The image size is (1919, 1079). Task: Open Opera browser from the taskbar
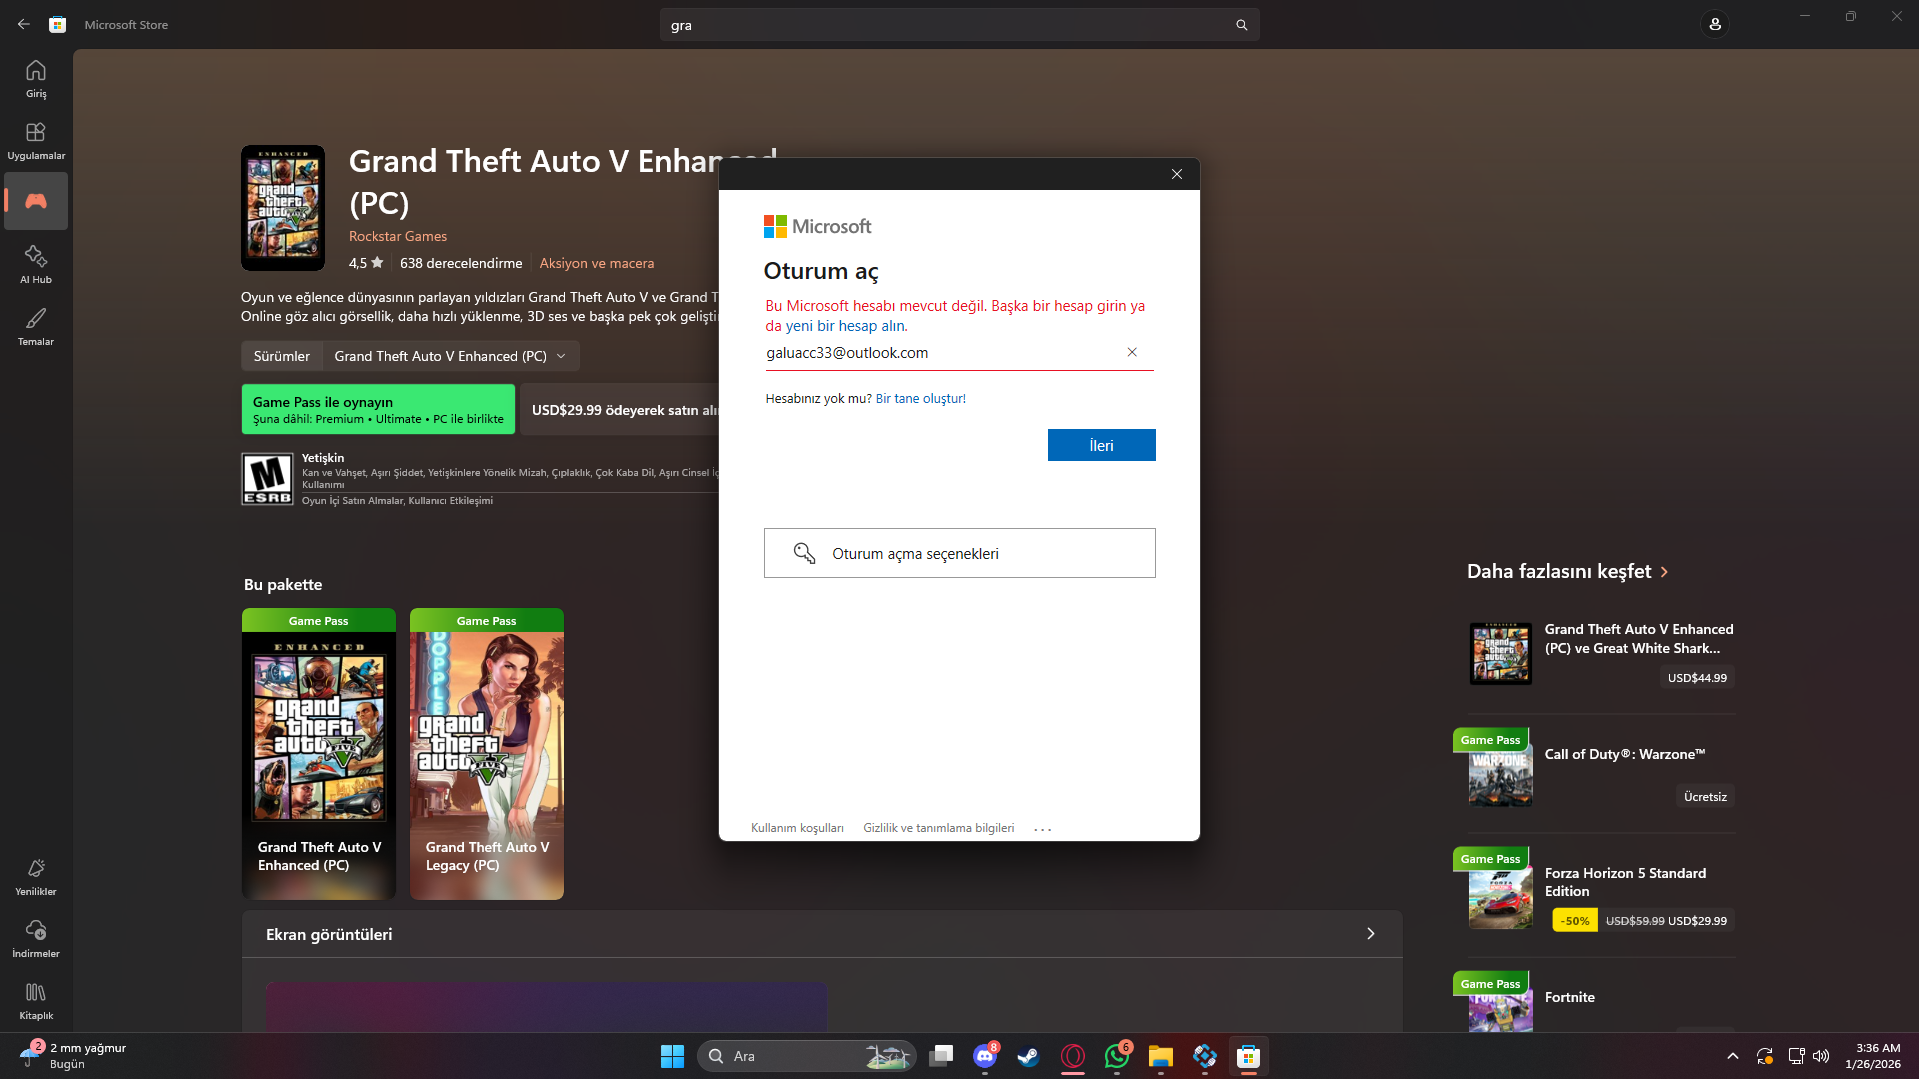pyautogui.click(x=1073, y=1056)
